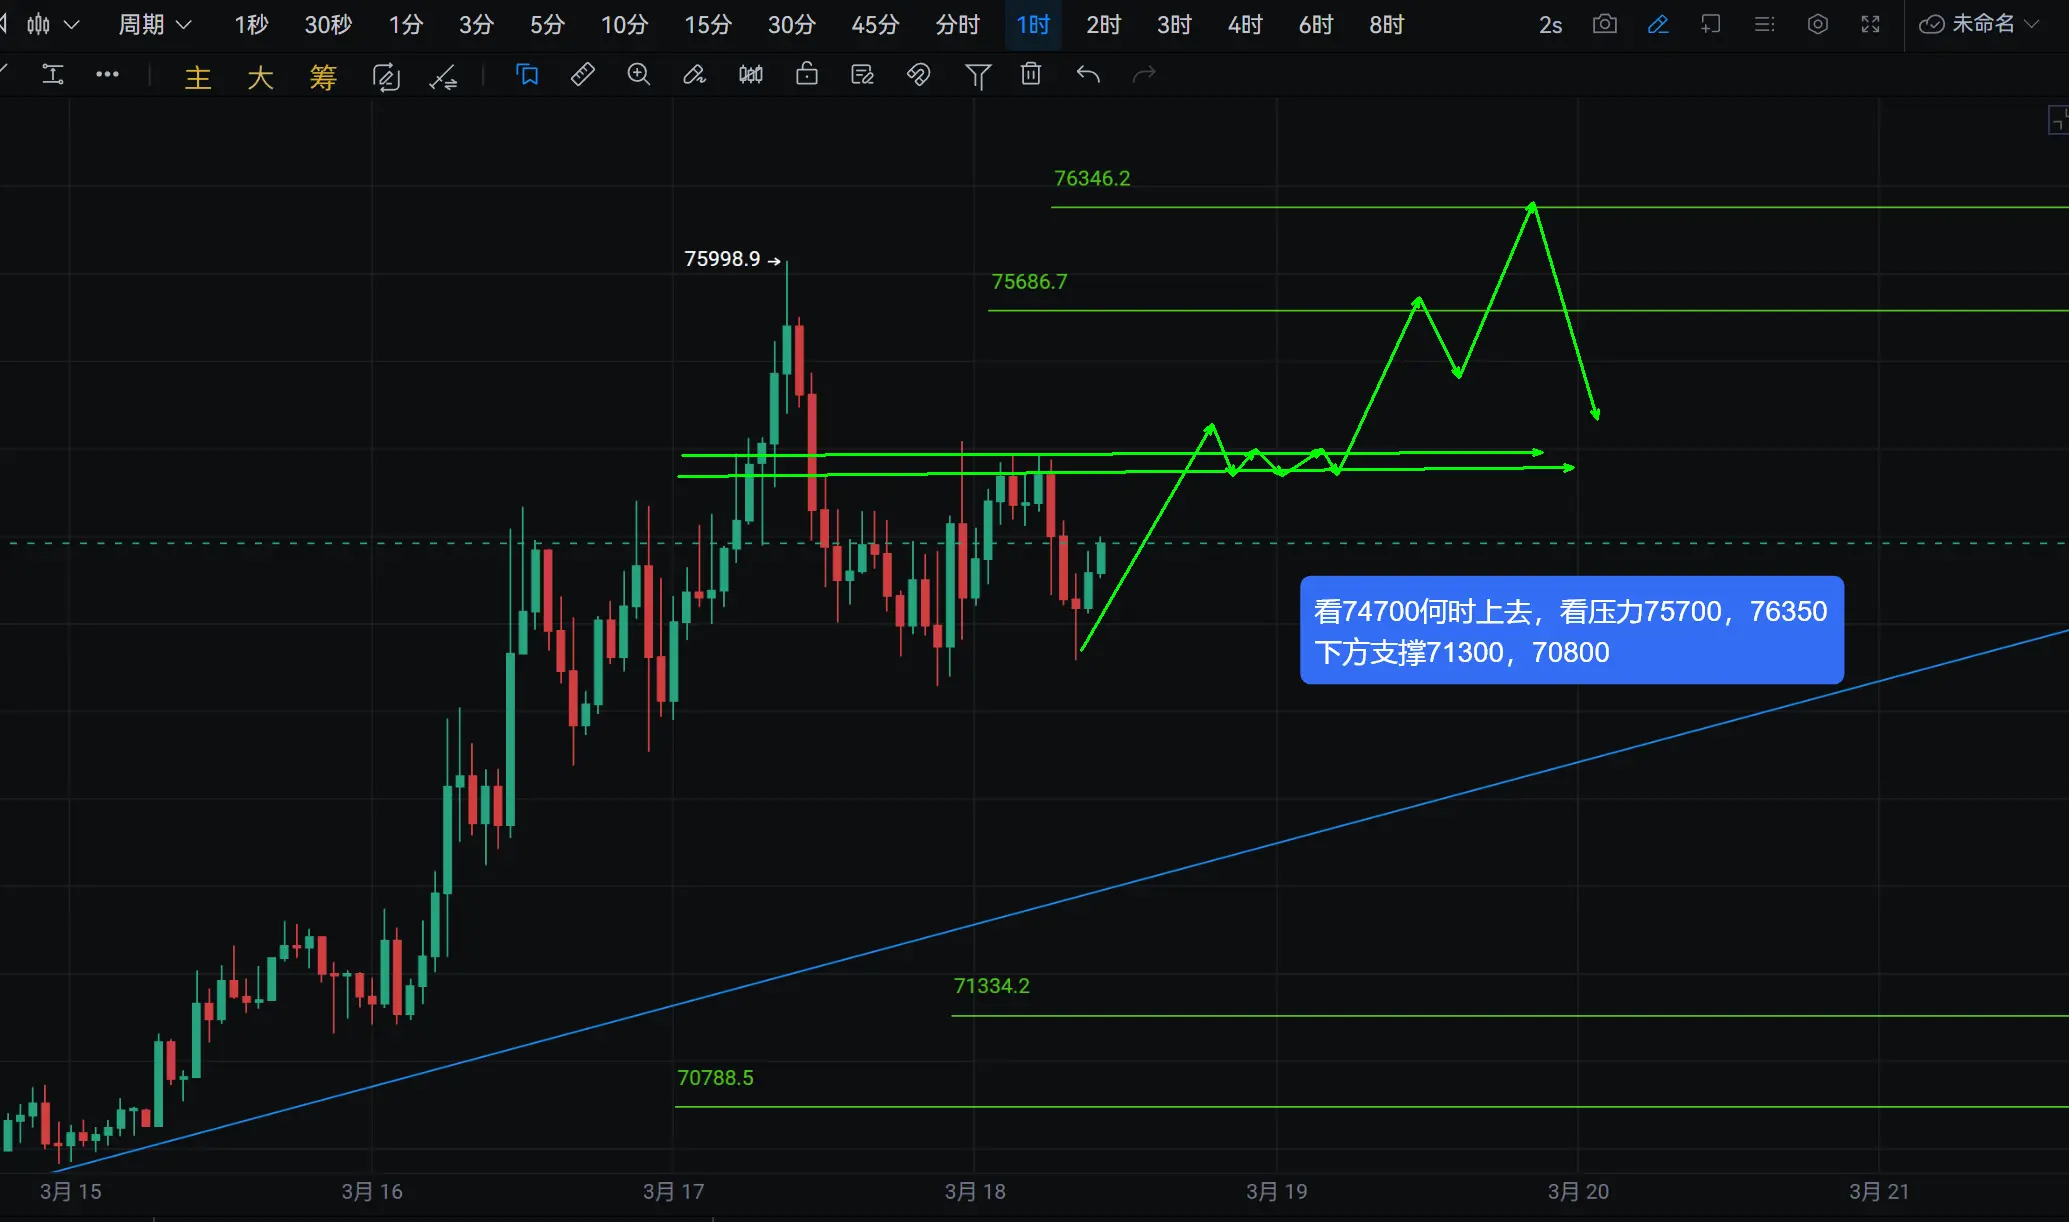Delete drawings with the trash icon
Viewport: 2069px width, 1222px height.
coord(1031,75)
